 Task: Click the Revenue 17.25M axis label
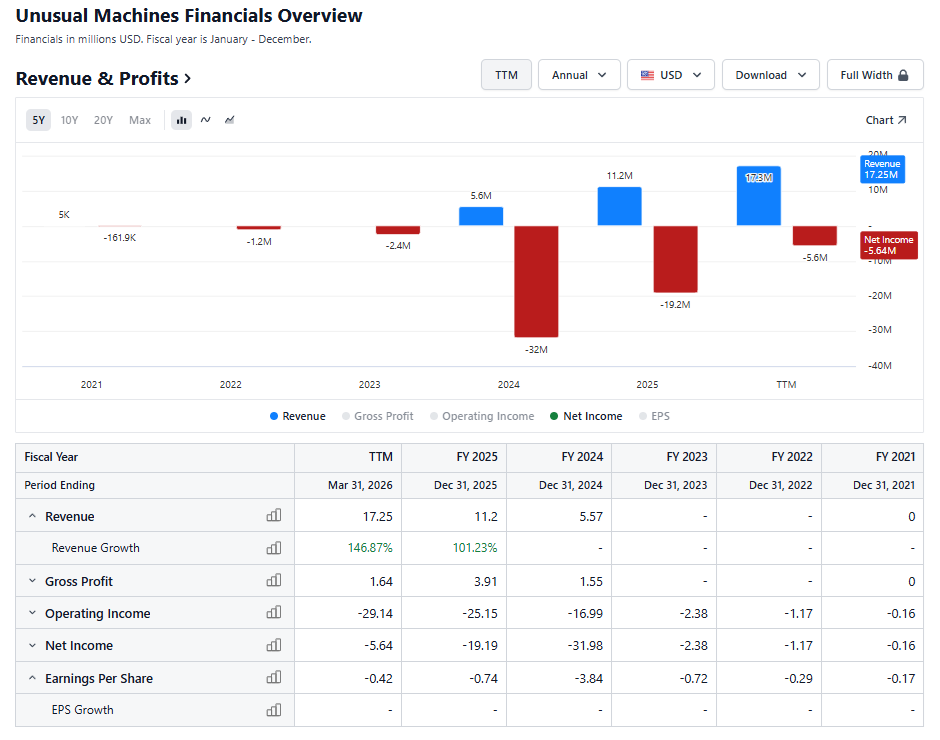pyautogui.click(x=882, y=169)
